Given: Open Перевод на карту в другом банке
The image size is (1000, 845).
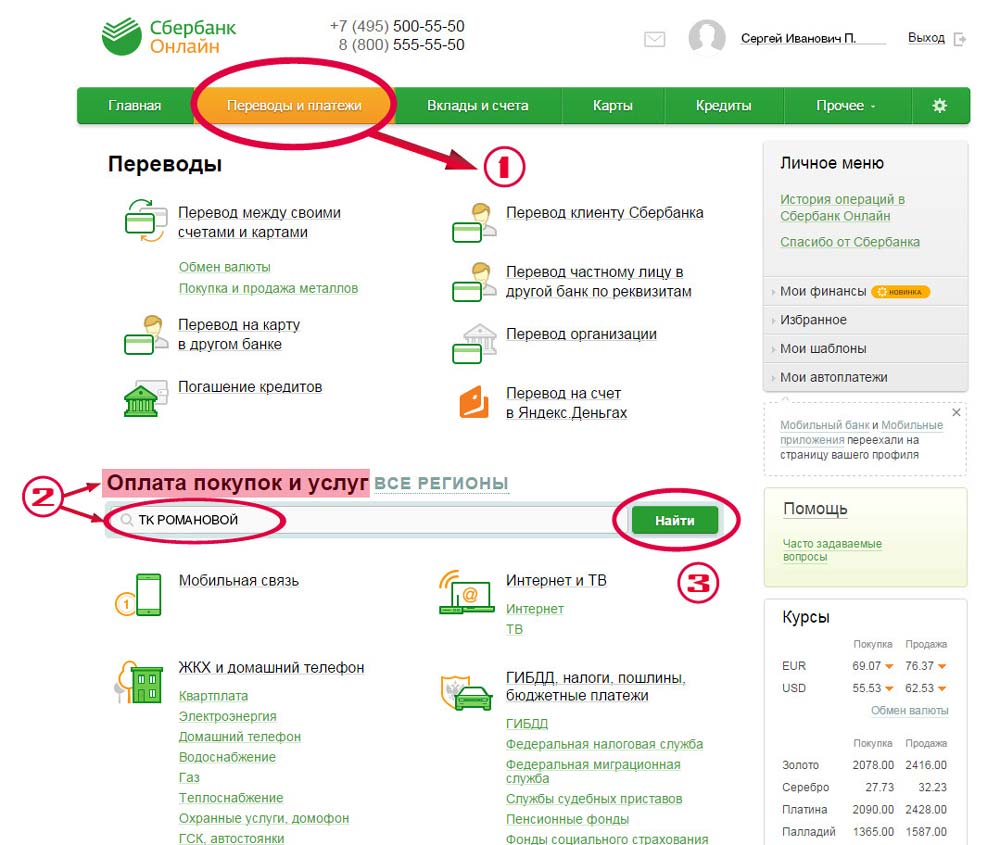Looking at the screenshot, I should point(239,334).
